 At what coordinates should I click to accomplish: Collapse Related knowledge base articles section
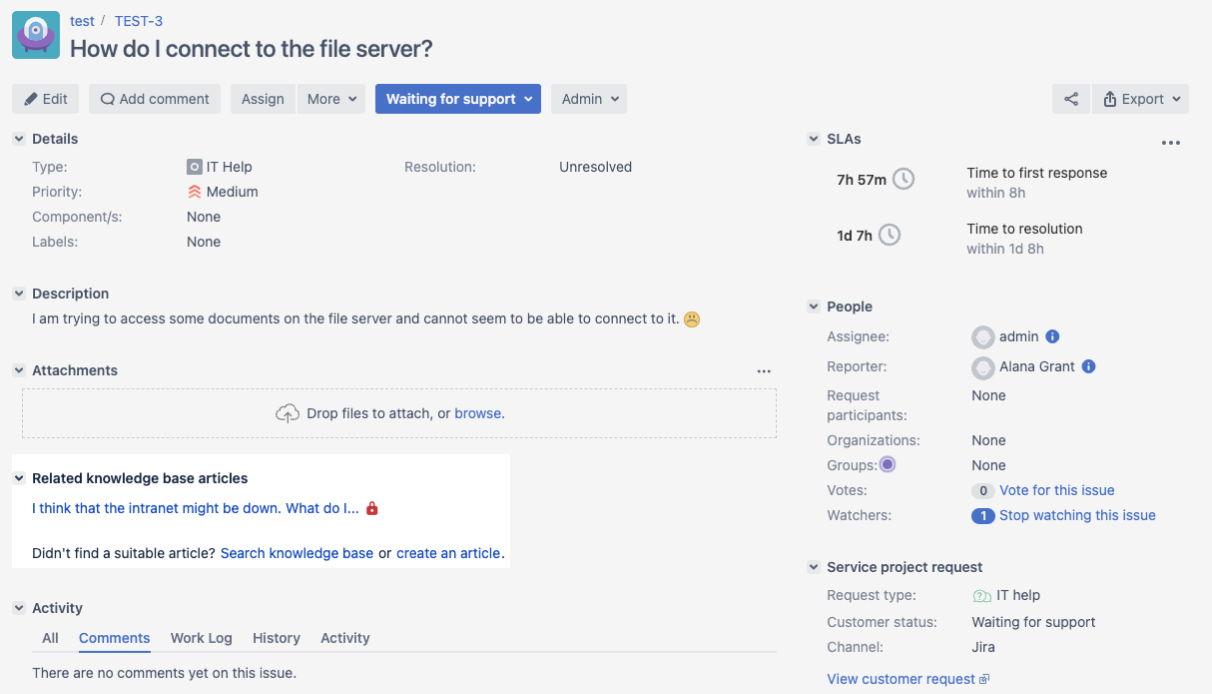tap(19, 479)
